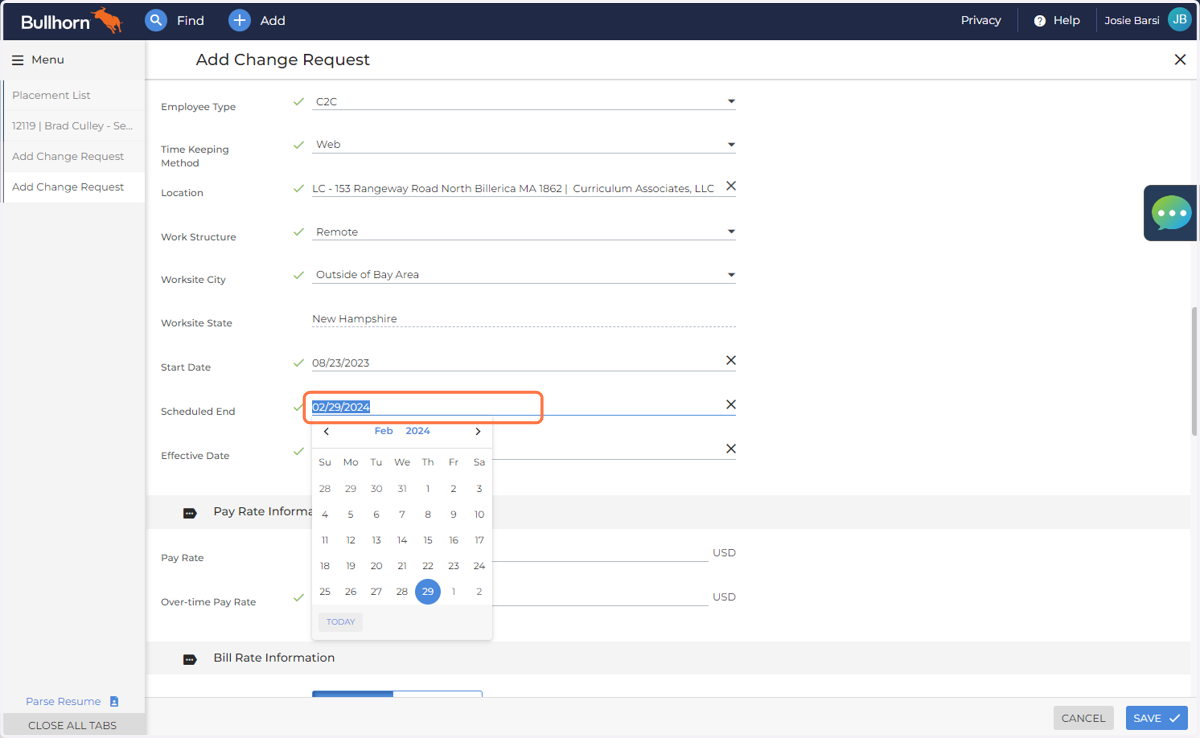1200x738 pixels.
Task: Open the Help question mark icon
Action: click(1040, 20)
